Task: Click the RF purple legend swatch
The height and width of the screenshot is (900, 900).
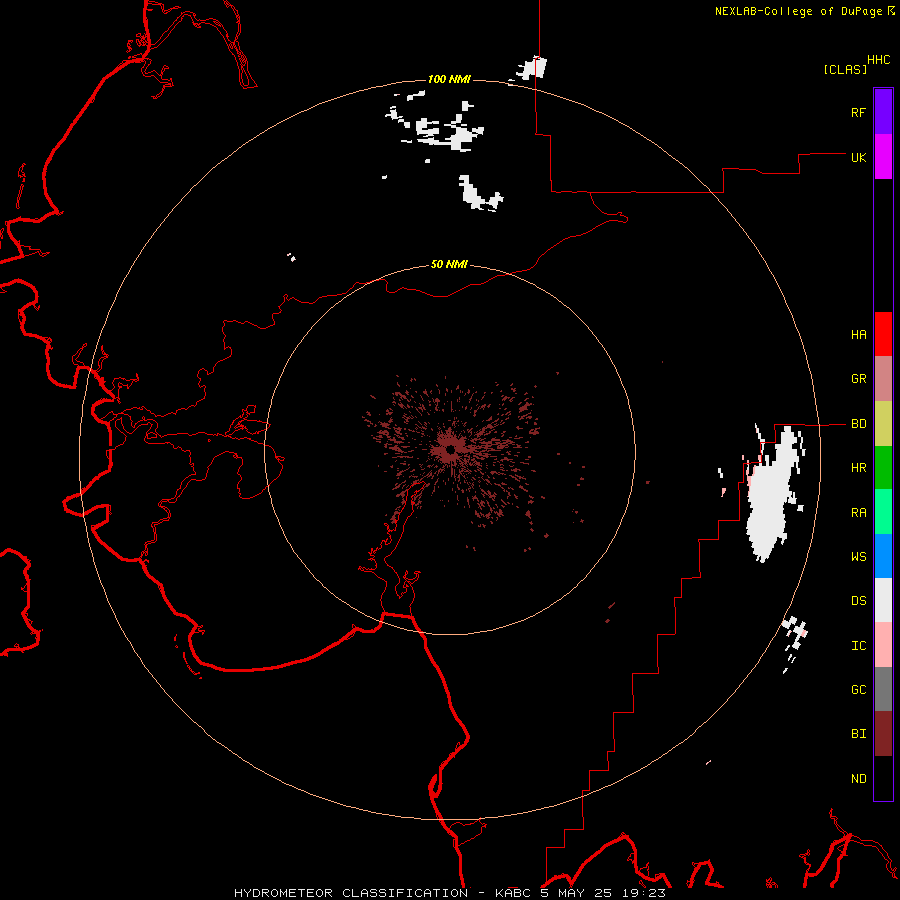Action: pyautogui.click(x=883, y=112)
